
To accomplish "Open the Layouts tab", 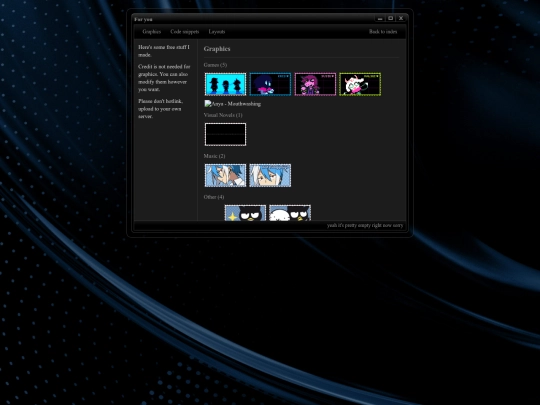I will point(217,32).
